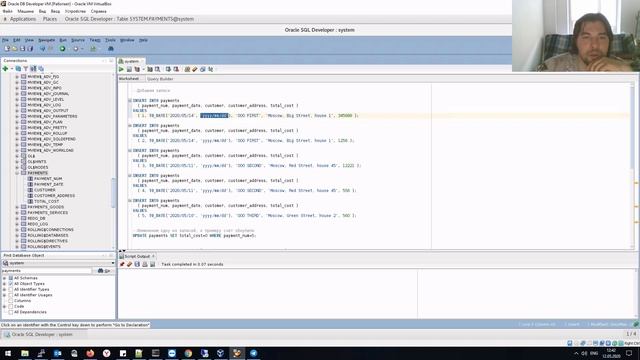The height and width of the screenshot is (360, 640).
Task: Click the New file icon in the main toolbar
Action: point(7,49)
